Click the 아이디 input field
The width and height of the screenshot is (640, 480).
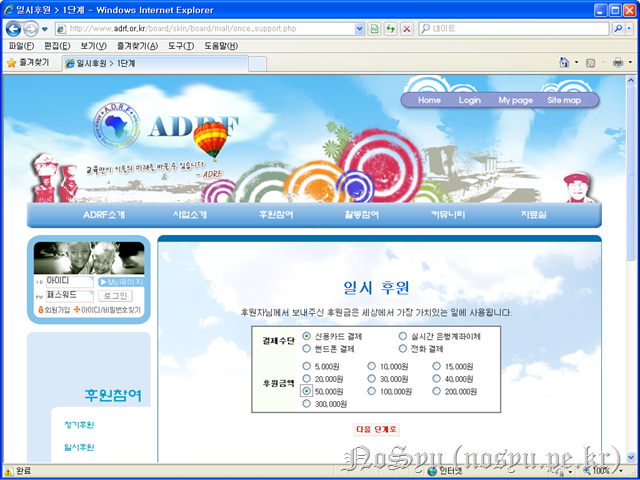[x=71, y=282]
